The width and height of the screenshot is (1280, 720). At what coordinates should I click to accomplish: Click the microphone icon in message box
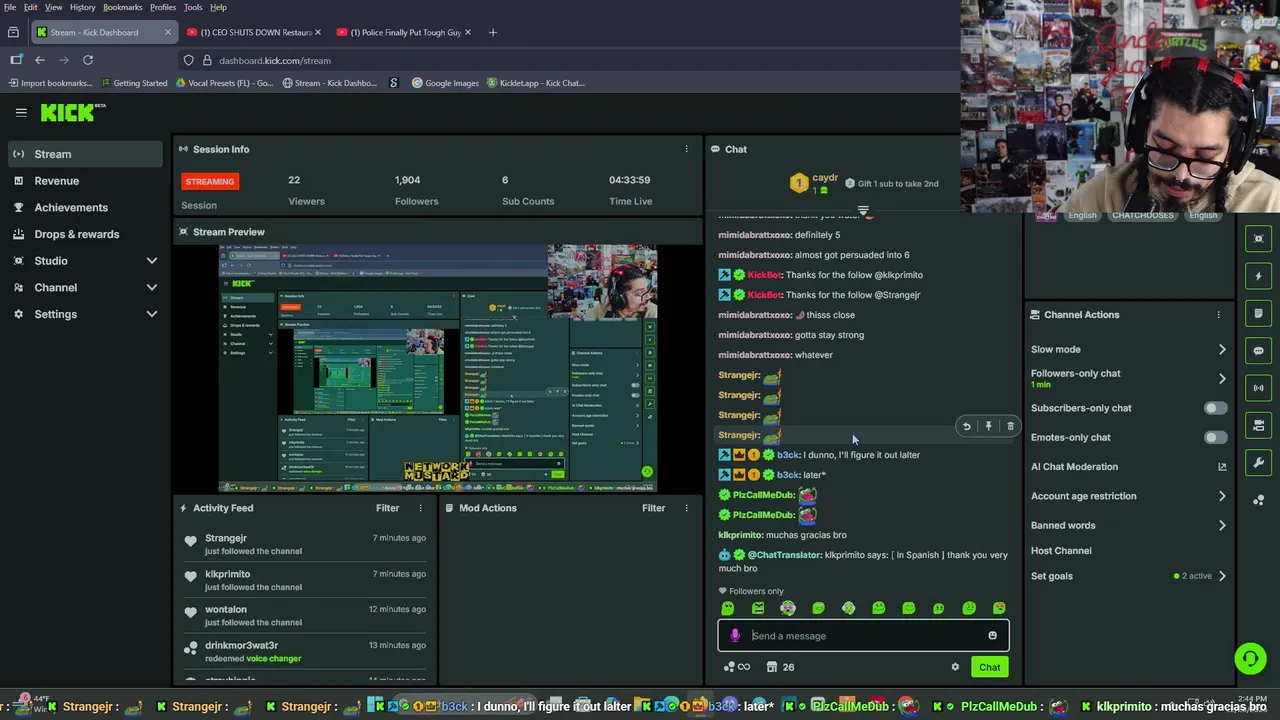tap(735, 636)
